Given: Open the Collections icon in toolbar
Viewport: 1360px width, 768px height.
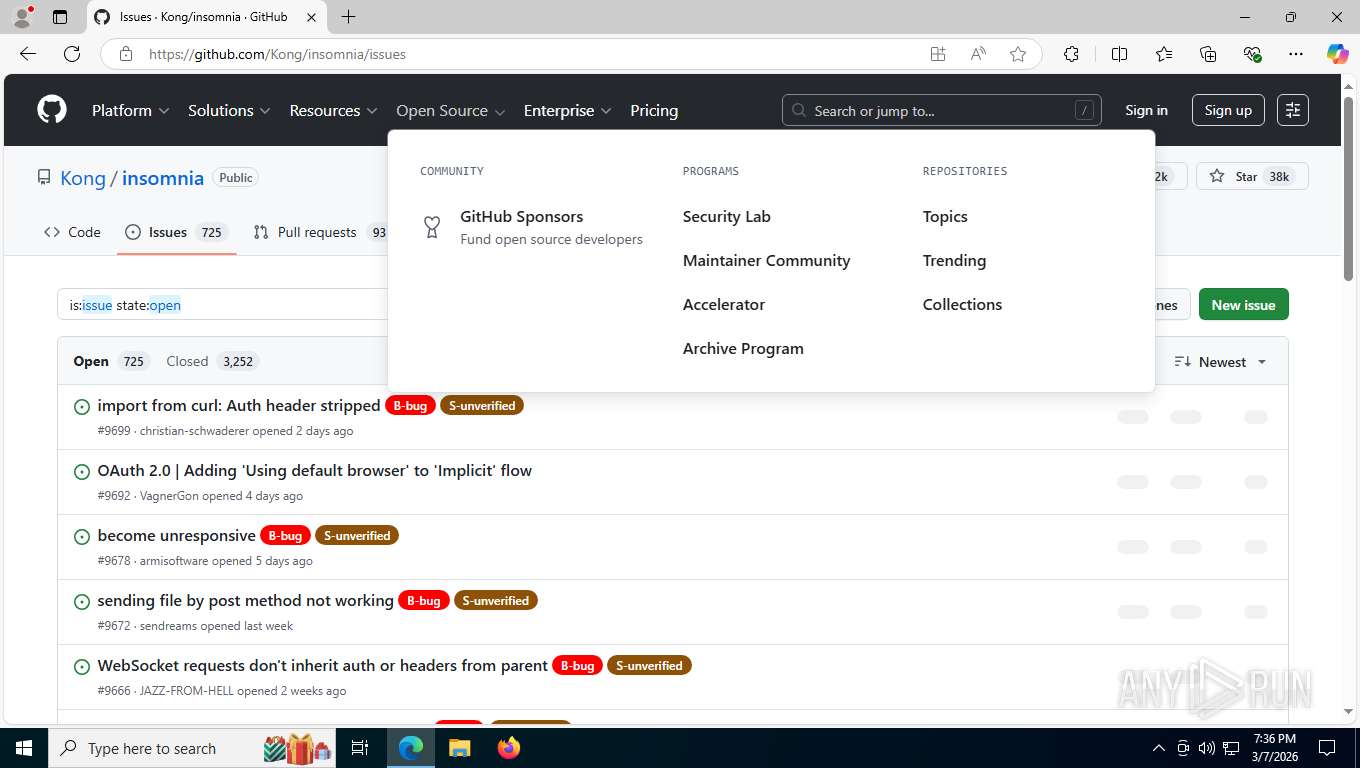Looking at the screenshot, I should click(x=1208, y=54).
